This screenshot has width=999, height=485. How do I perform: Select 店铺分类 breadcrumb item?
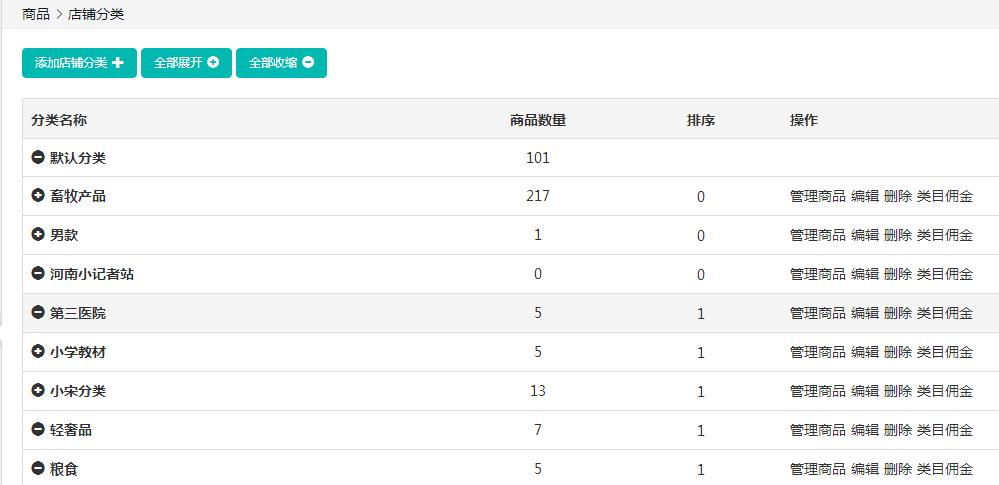click(x=96, y=14)
